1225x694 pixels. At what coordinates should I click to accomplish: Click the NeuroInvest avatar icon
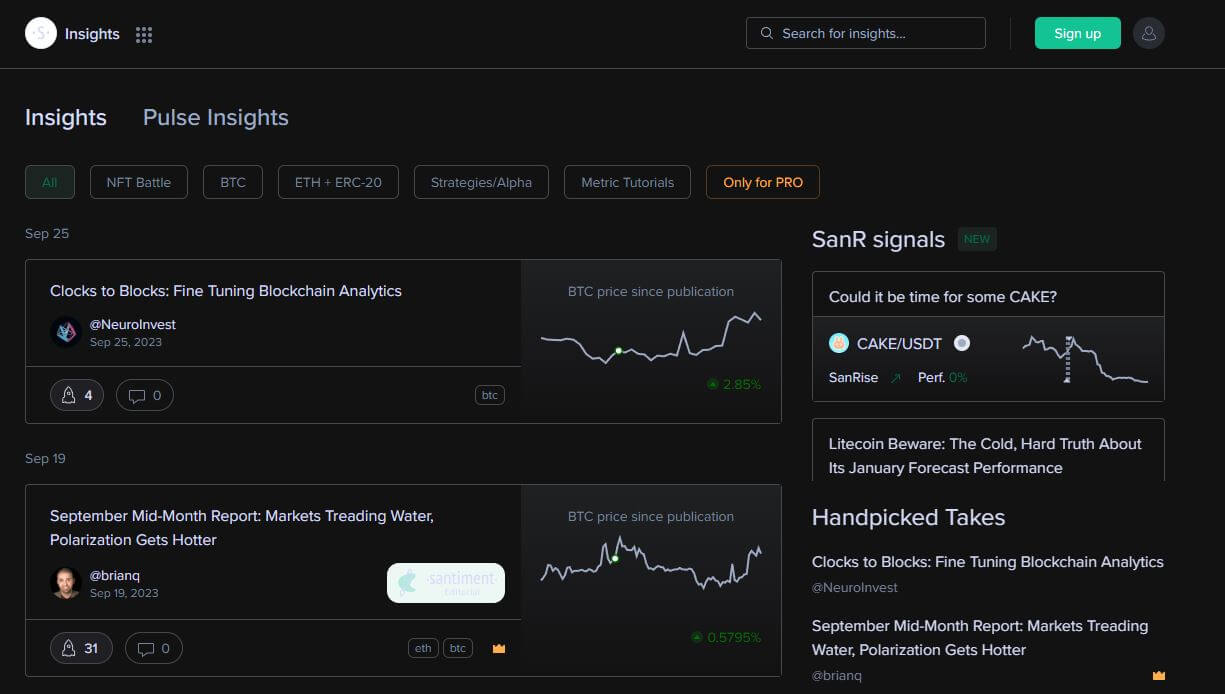[x=66, y=332]
